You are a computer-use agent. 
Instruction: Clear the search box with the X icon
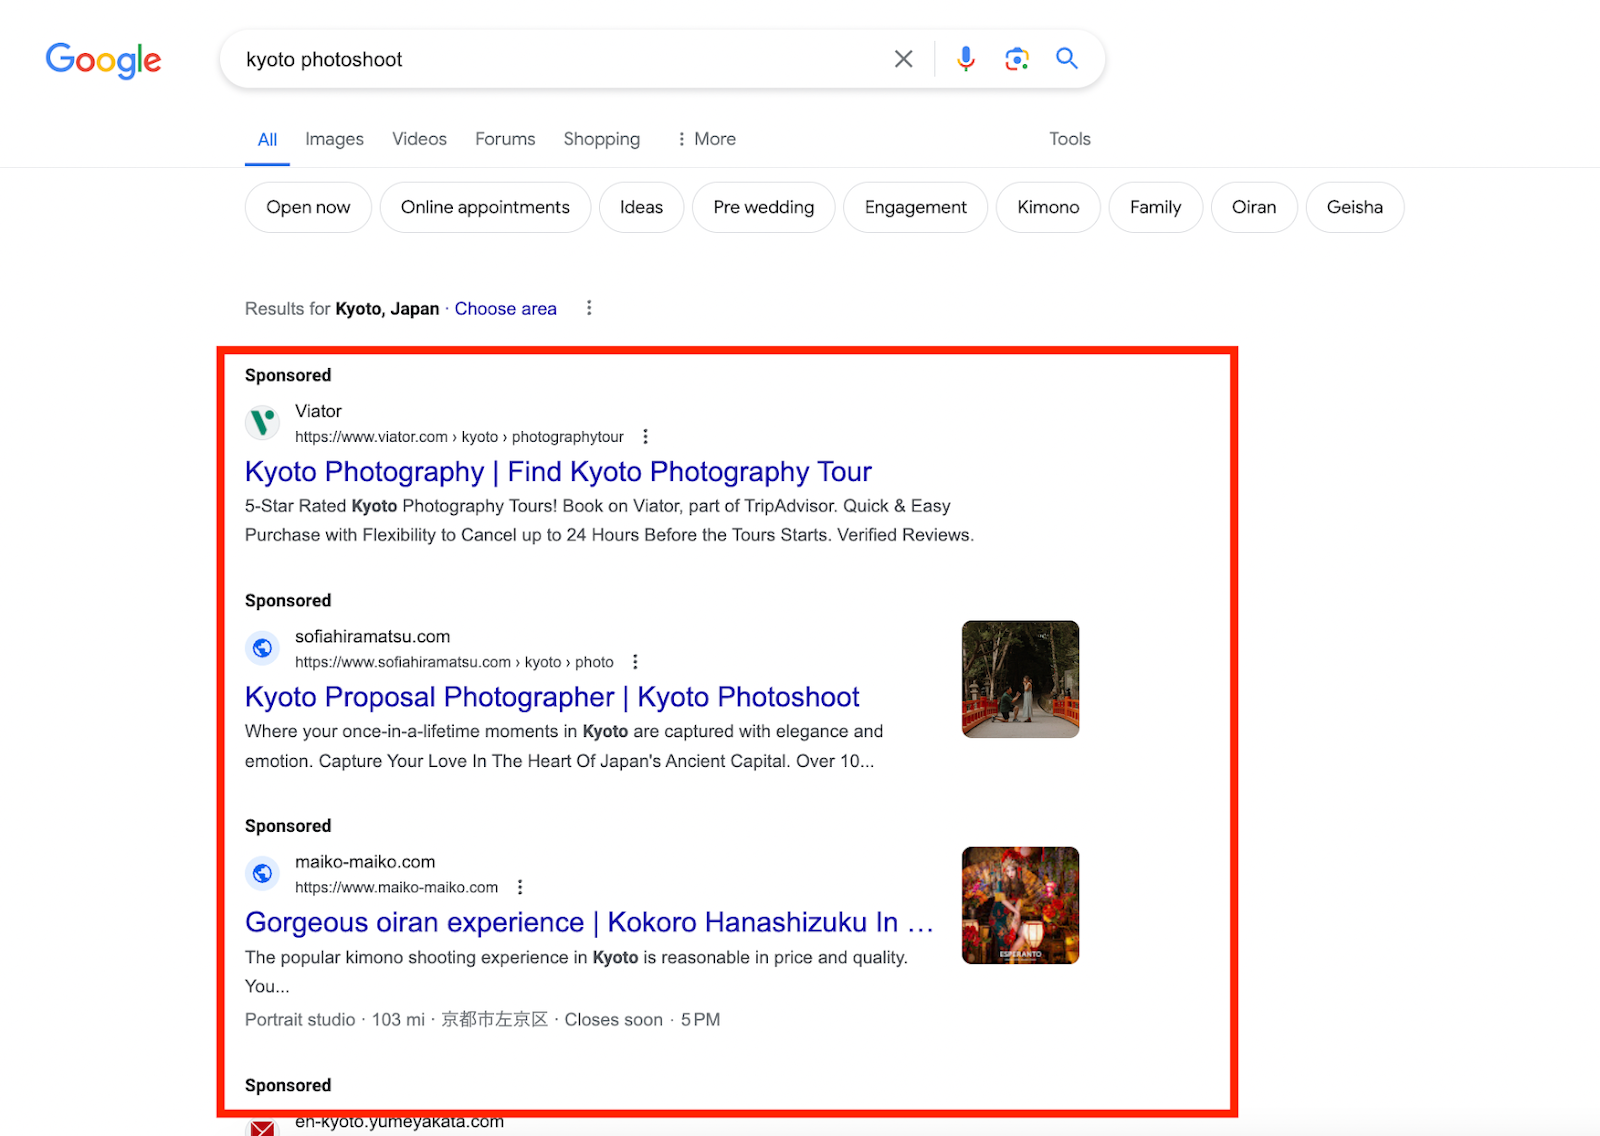coord(903,59)
